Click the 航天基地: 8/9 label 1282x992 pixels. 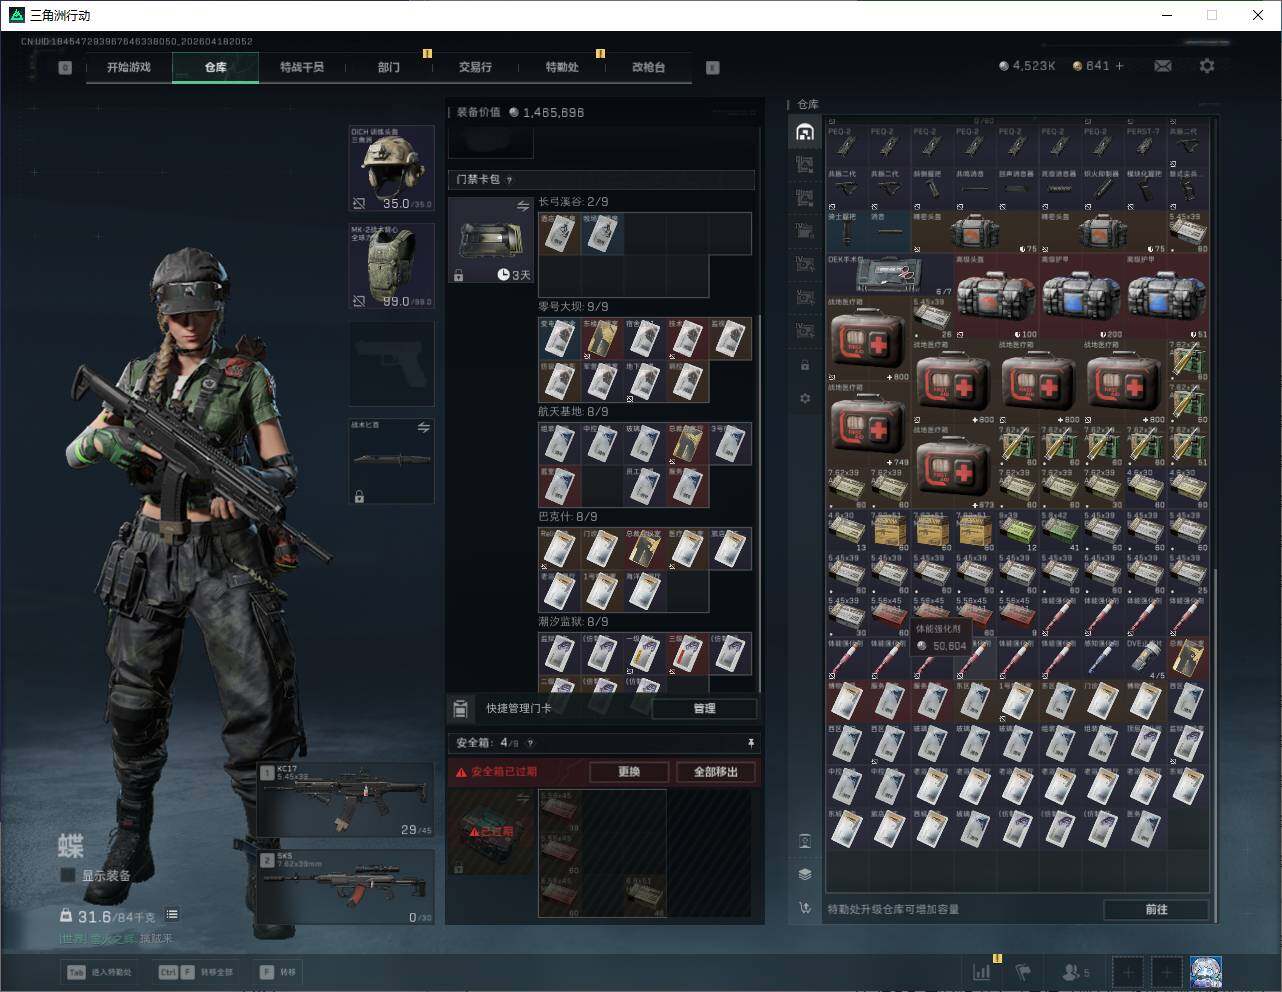pos(573,412)
